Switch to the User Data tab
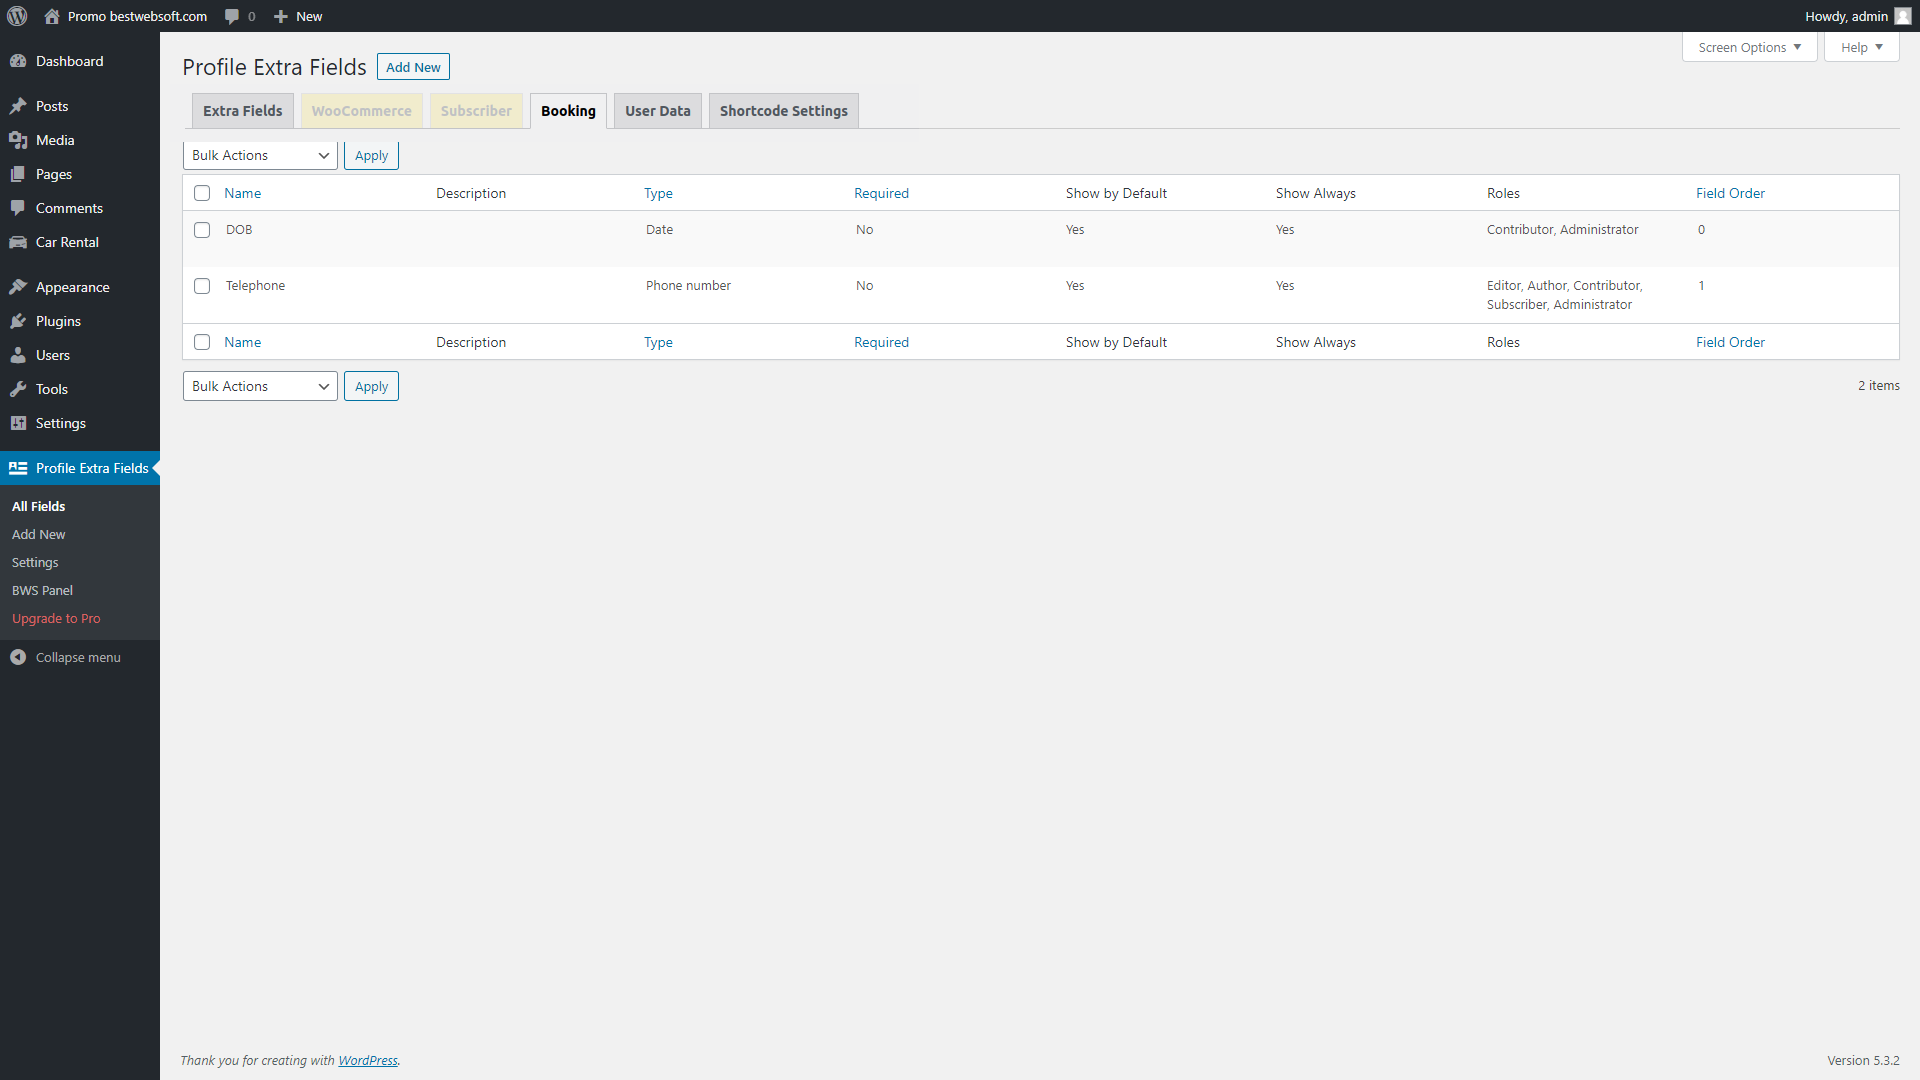 657,110
